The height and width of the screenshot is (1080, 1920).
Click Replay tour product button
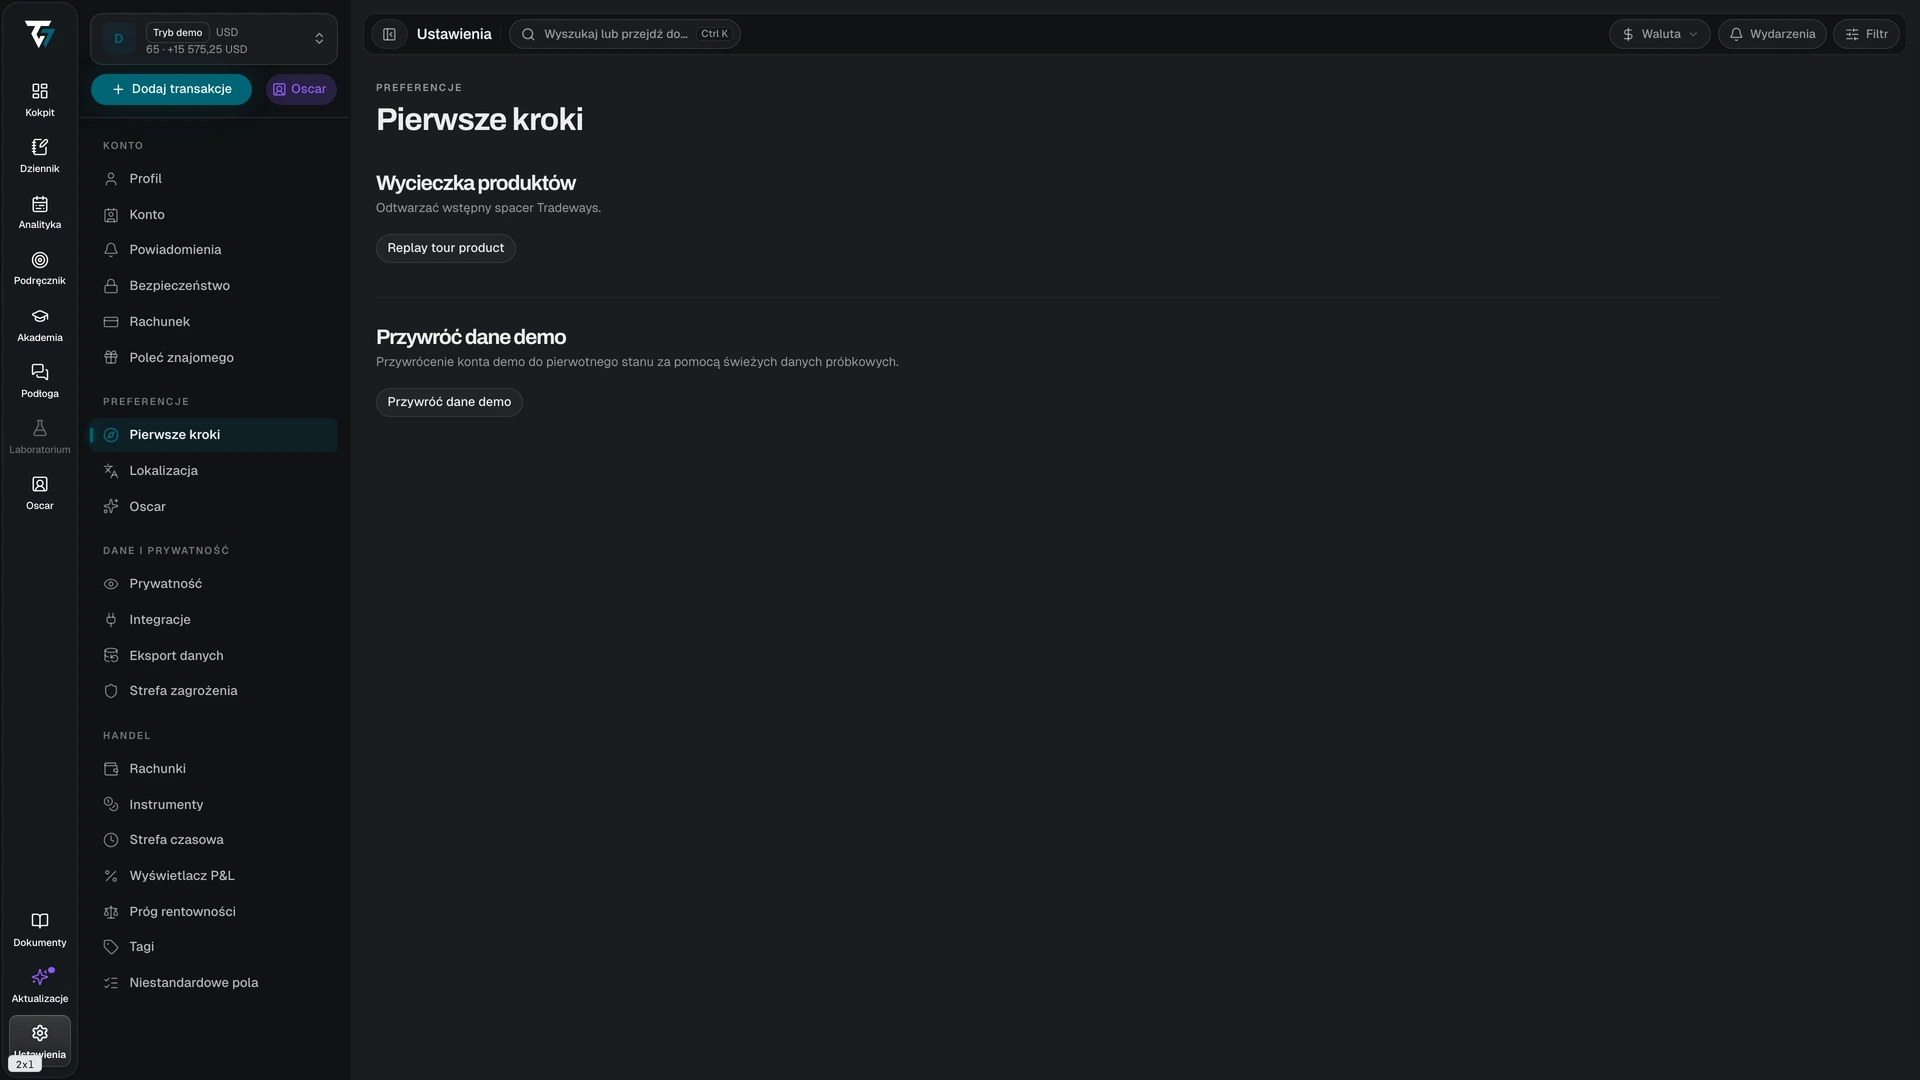[x=446, y=248]
